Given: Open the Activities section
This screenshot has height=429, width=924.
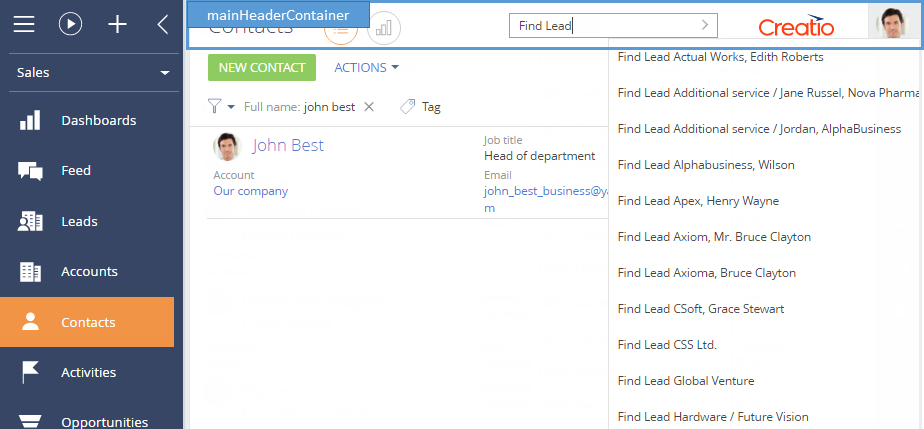Looking at the screenshot, I should click(x=88, y=372).
